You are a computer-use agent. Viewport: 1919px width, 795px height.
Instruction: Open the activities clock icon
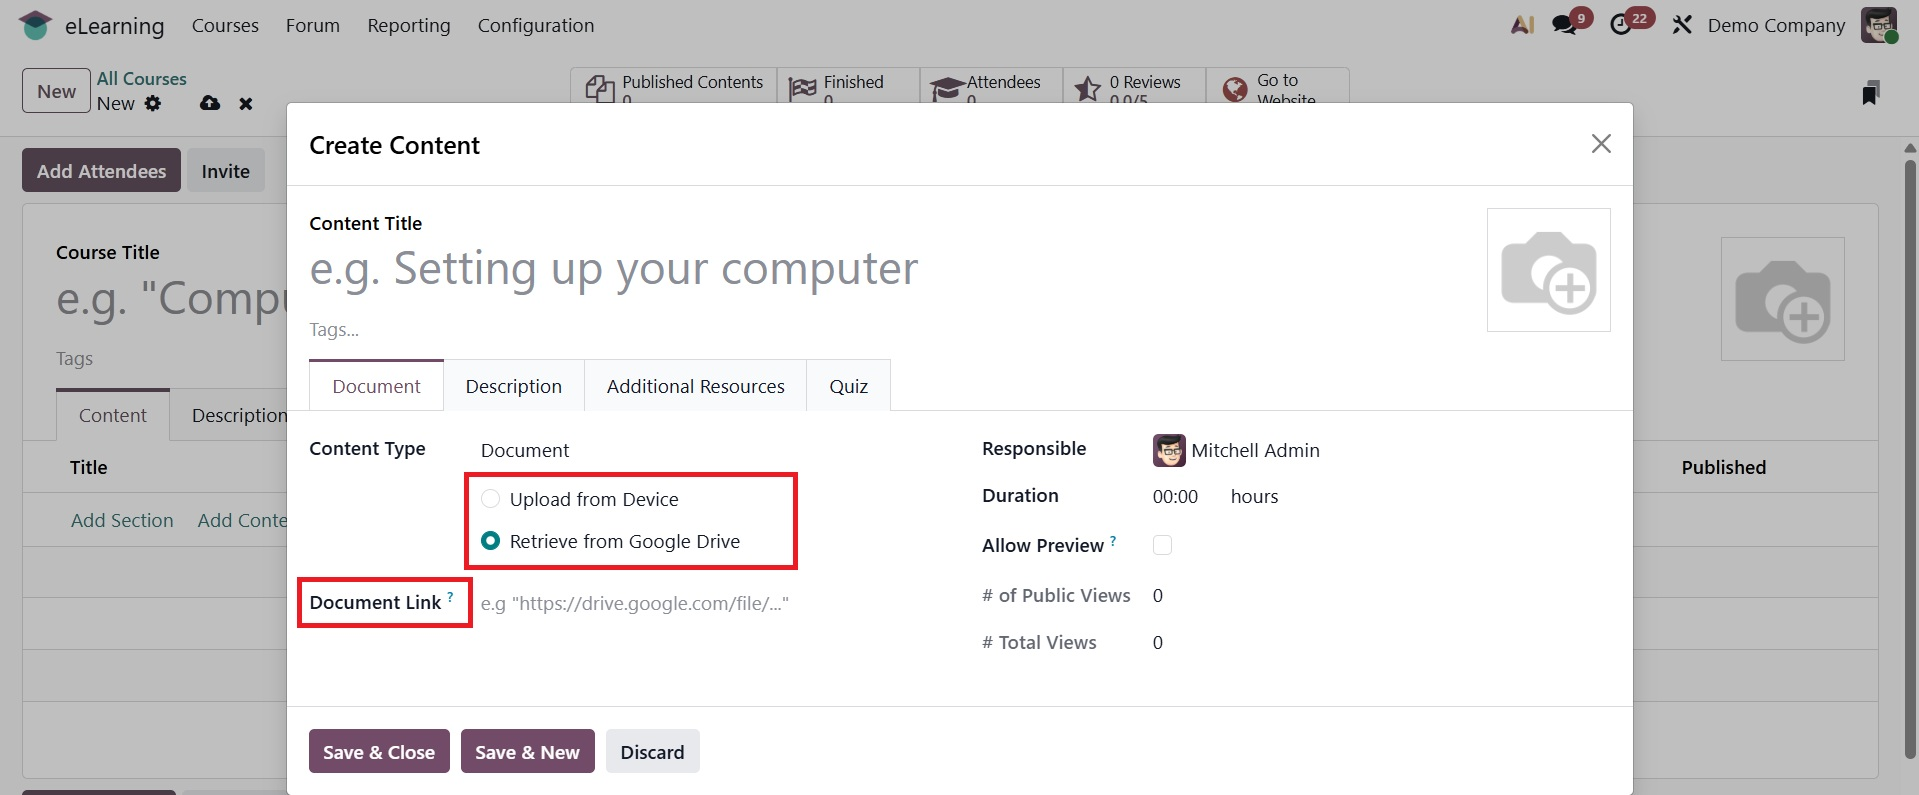pos(1621,25)
